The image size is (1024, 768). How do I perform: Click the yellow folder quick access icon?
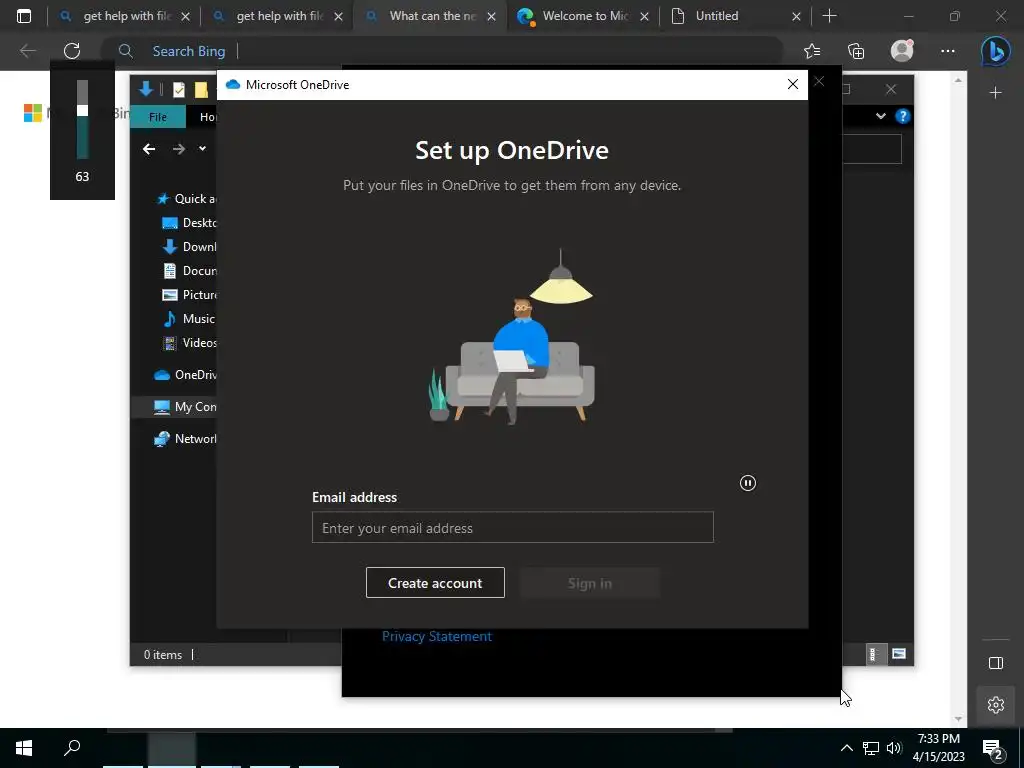coord(201,89)
